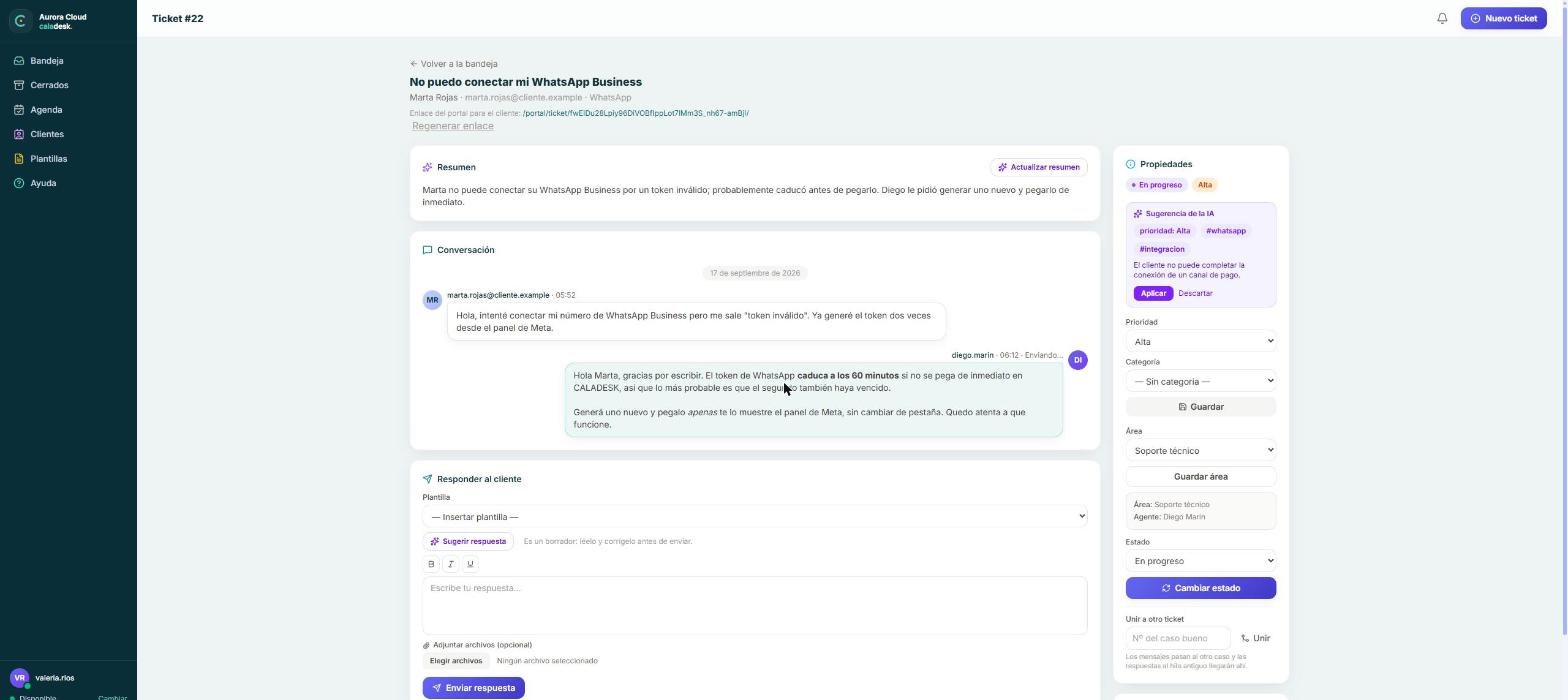Open the Insertar plantilla dropdown
This screenshot has width=1568, height=700.
click(x=754, y=517)
